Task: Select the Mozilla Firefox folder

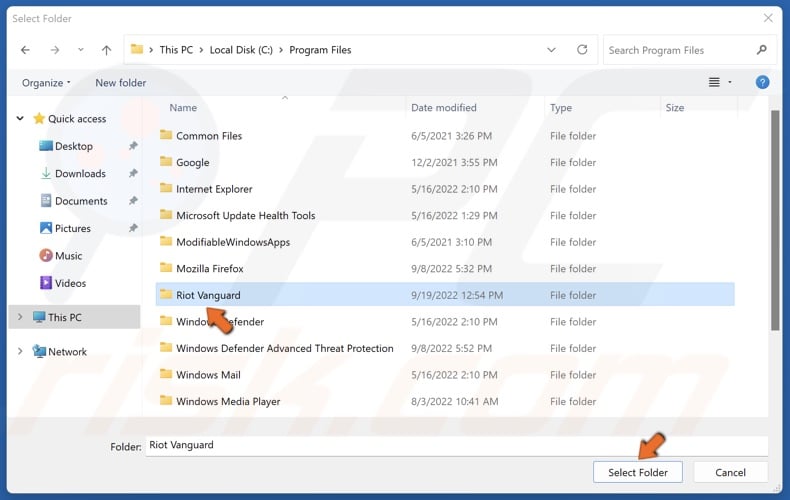Action: pyautogui.click(x=445, y=269)
